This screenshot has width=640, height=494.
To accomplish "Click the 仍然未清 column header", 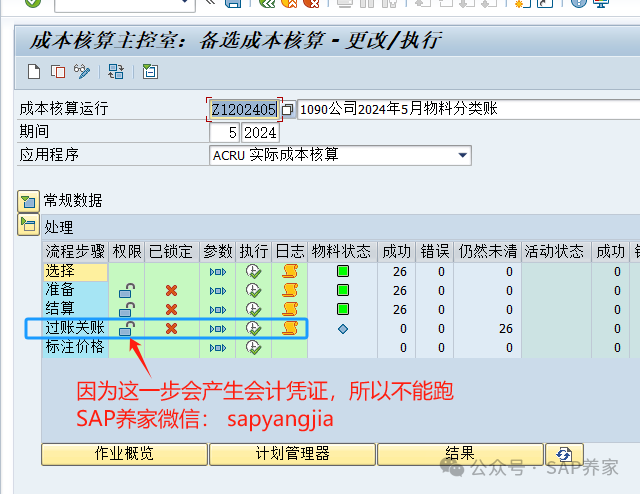I will (487, 251).
